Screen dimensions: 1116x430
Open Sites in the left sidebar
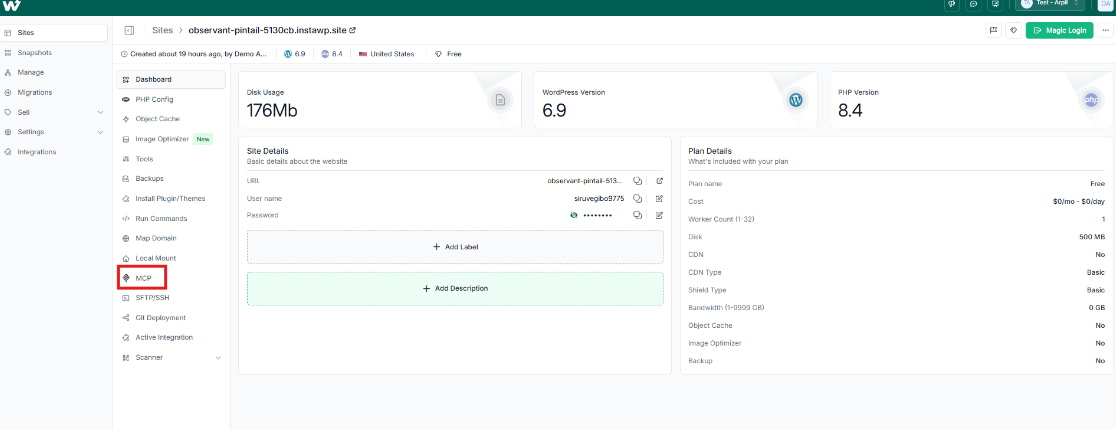point(54,33)
